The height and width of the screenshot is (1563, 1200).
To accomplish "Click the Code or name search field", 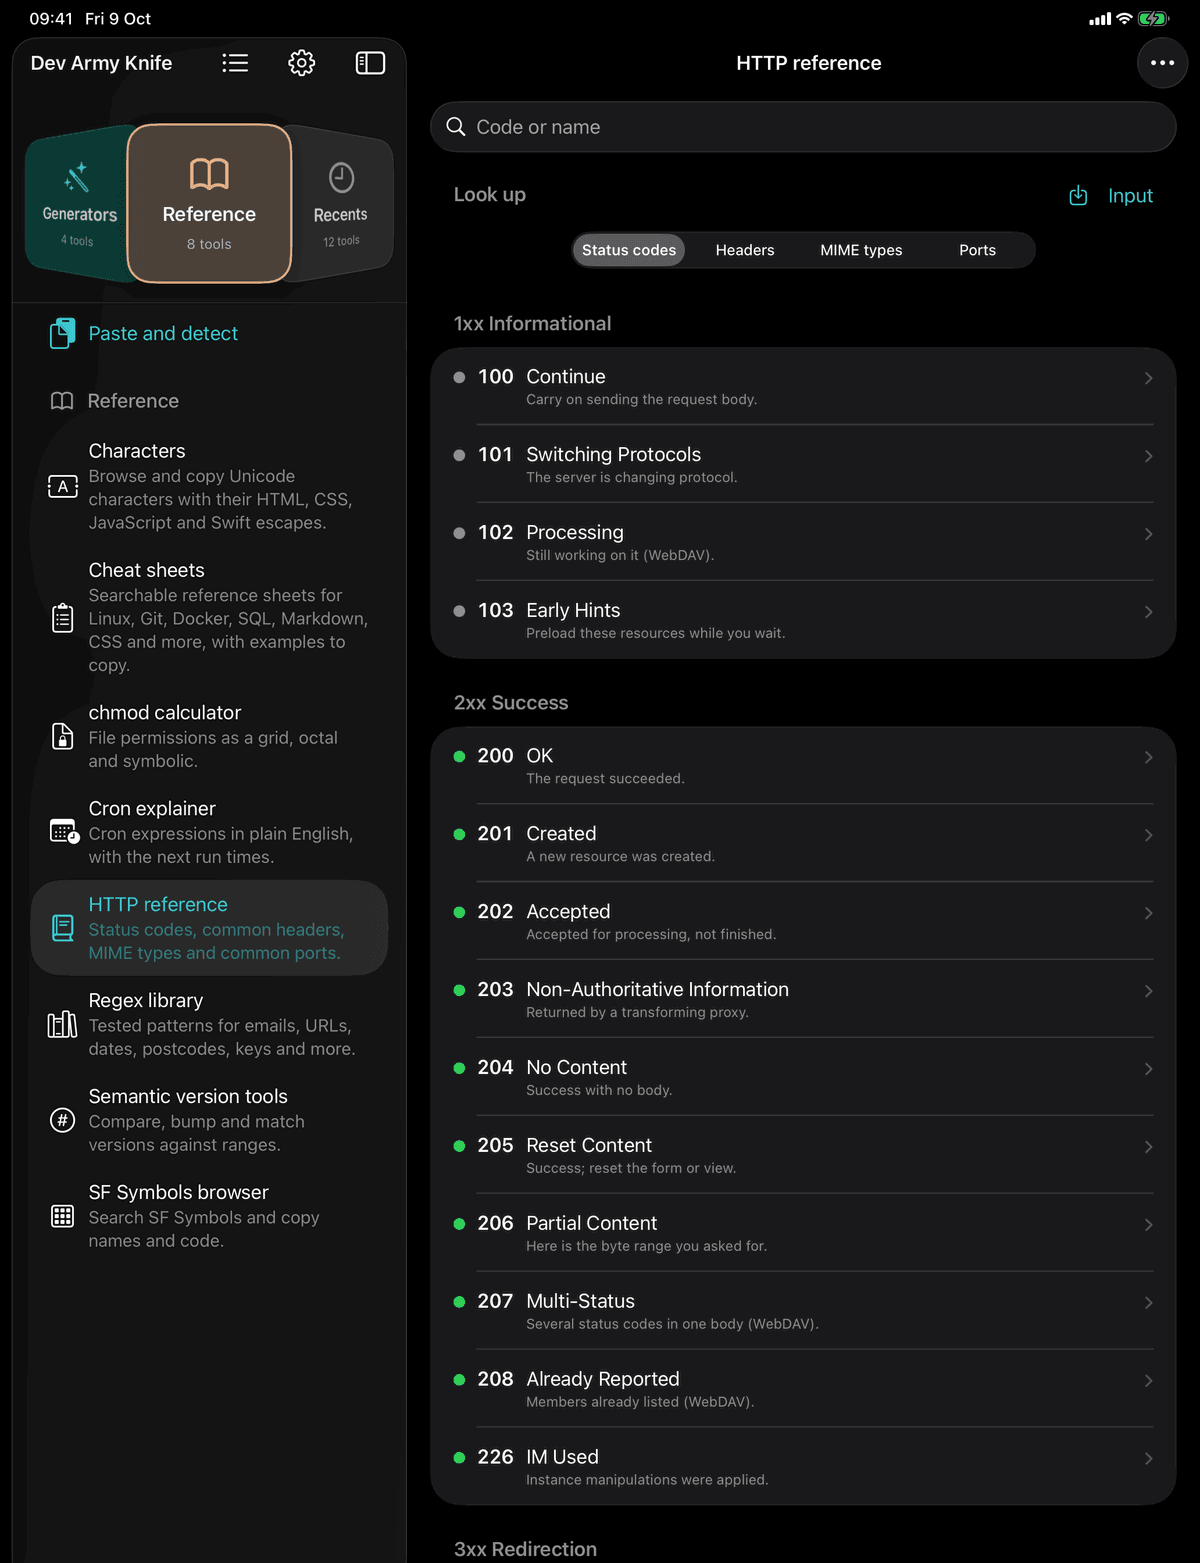I will point(803,127).
